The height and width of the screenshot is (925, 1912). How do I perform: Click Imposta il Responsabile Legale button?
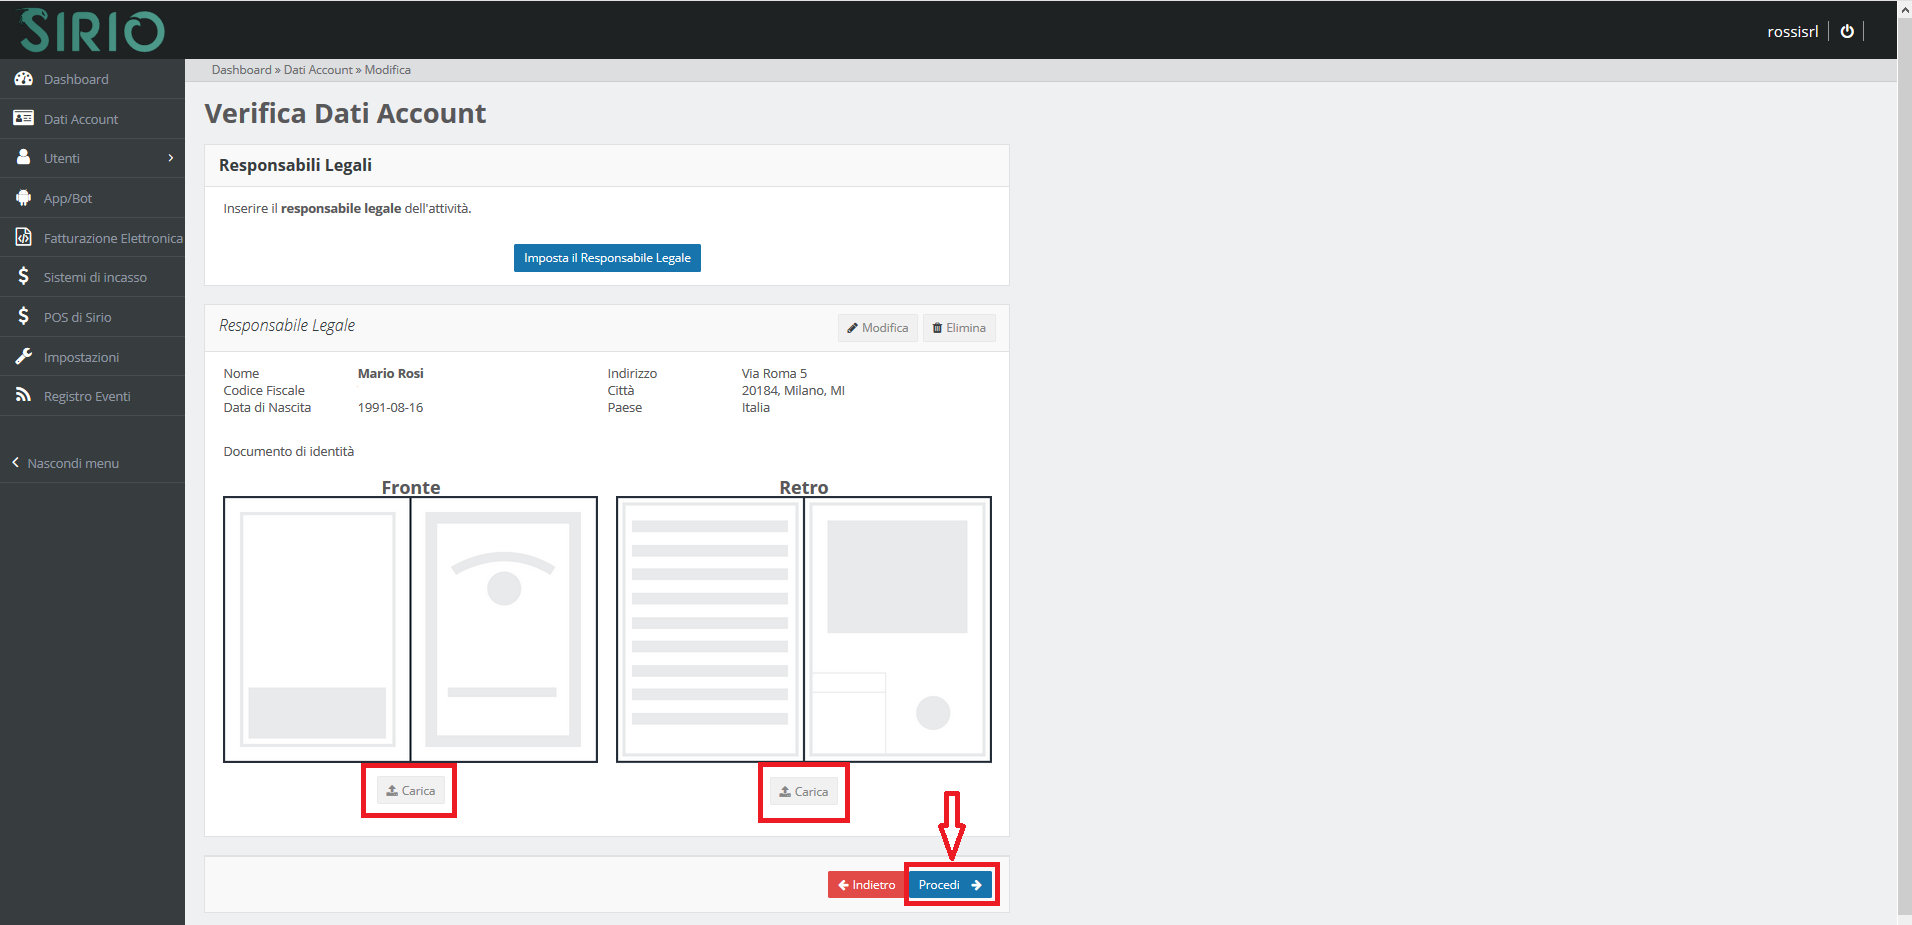tap(606, 258)
